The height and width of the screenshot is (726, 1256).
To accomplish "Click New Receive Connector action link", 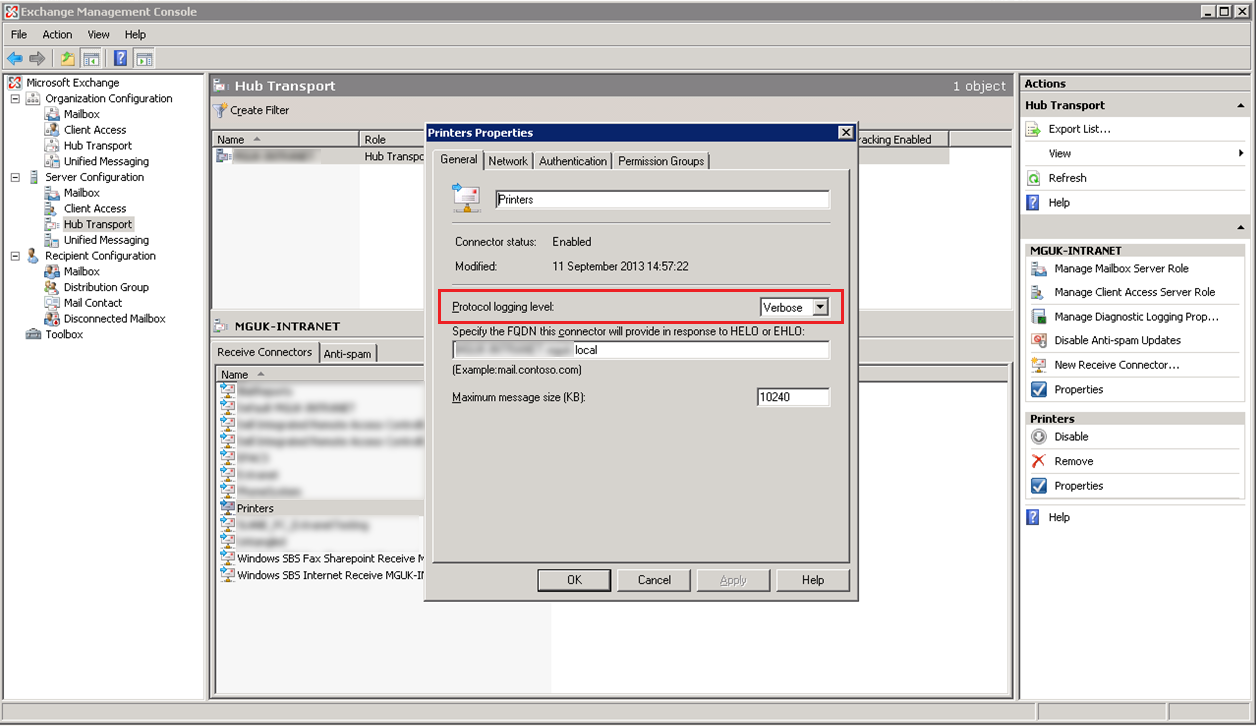I will [x=1117, y=365].
